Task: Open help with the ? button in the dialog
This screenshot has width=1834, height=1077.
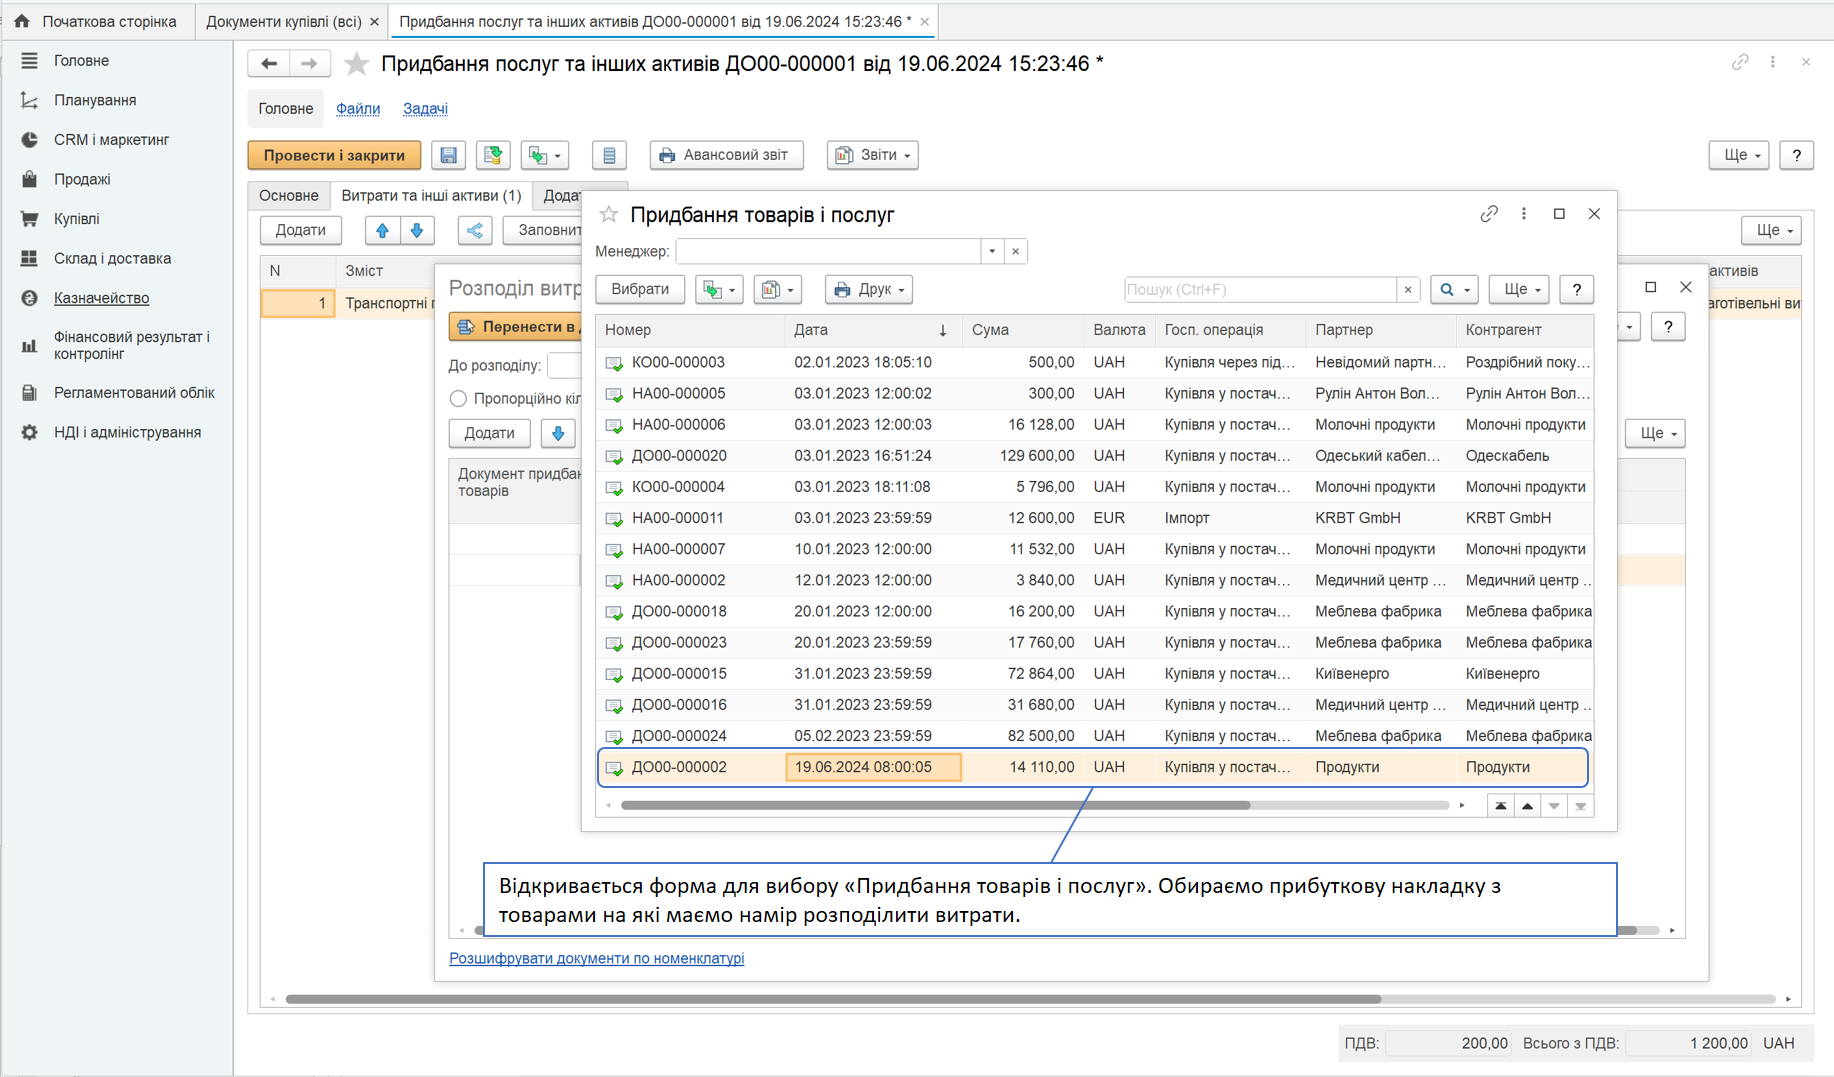Action: 1577,289
